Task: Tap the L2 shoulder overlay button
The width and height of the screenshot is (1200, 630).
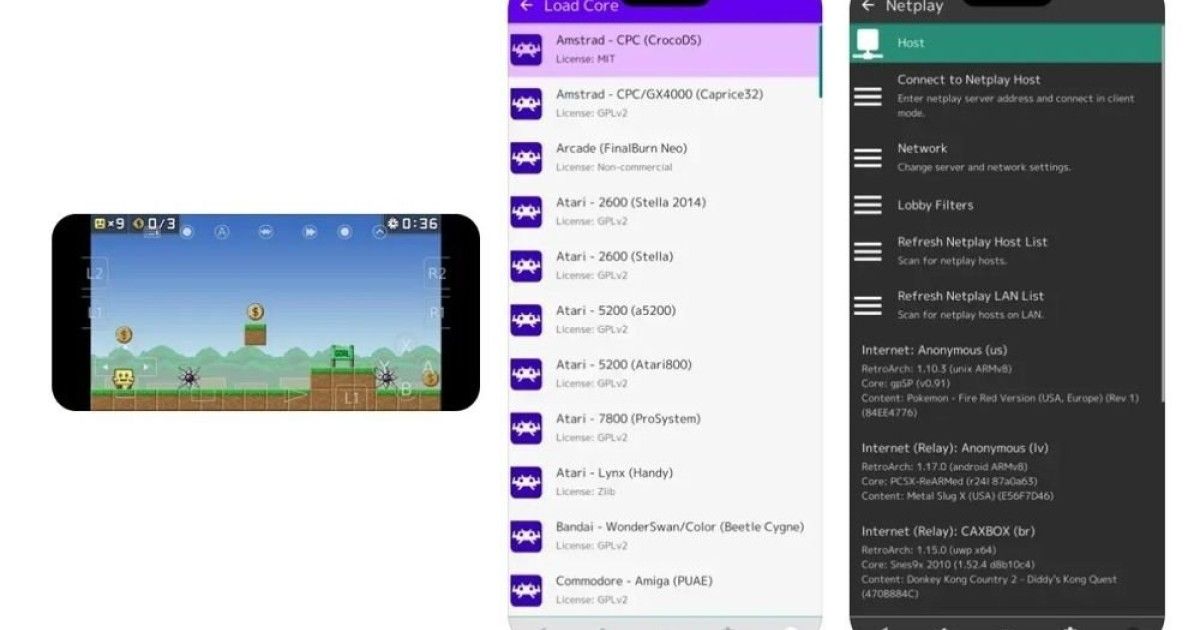Action: (x=96, y=273)
